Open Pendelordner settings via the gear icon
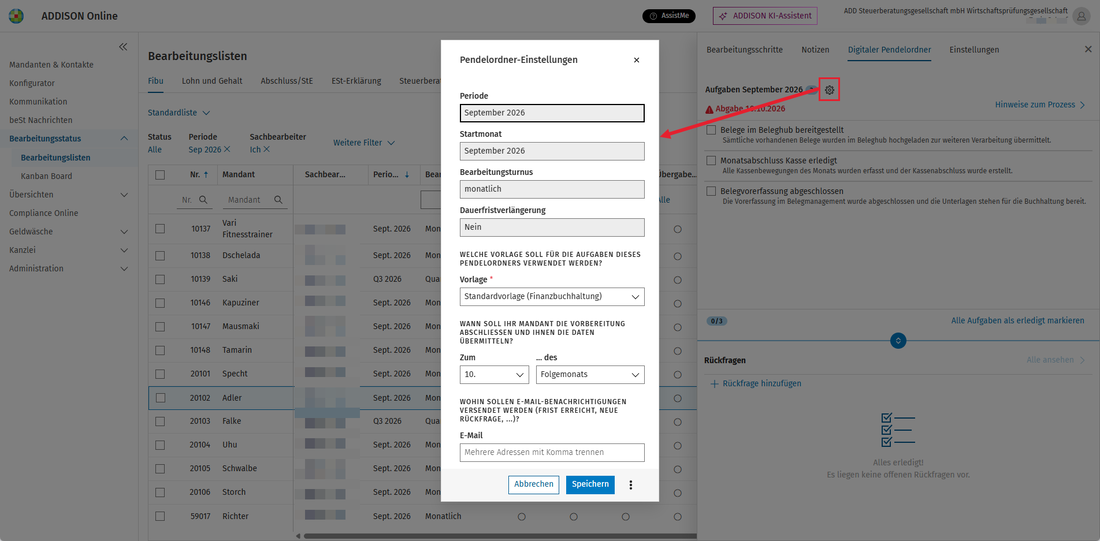 pyautogui.click(x=829, y=90)
